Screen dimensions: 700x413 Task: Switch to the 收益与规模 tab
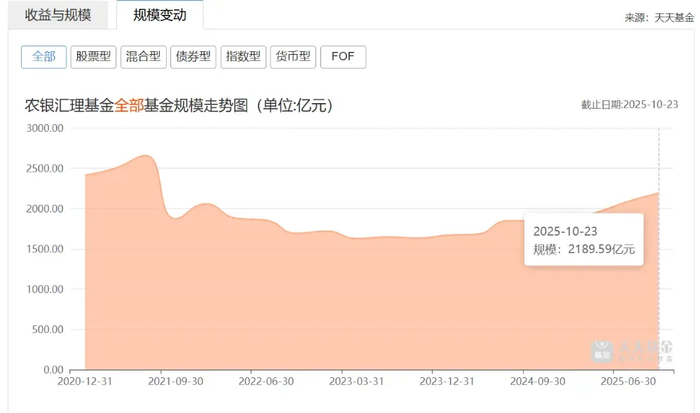[x=58, y=15]
